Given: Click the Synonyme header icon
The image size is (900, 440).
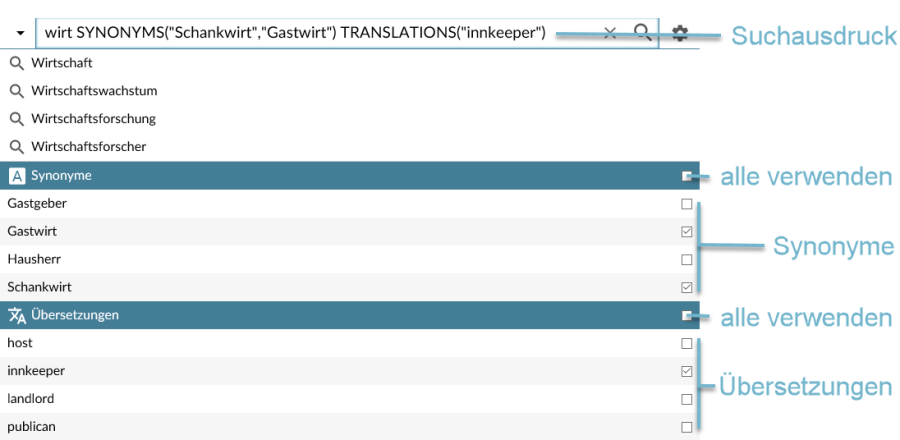Looking at the screenshot, I should pos(16,175).
